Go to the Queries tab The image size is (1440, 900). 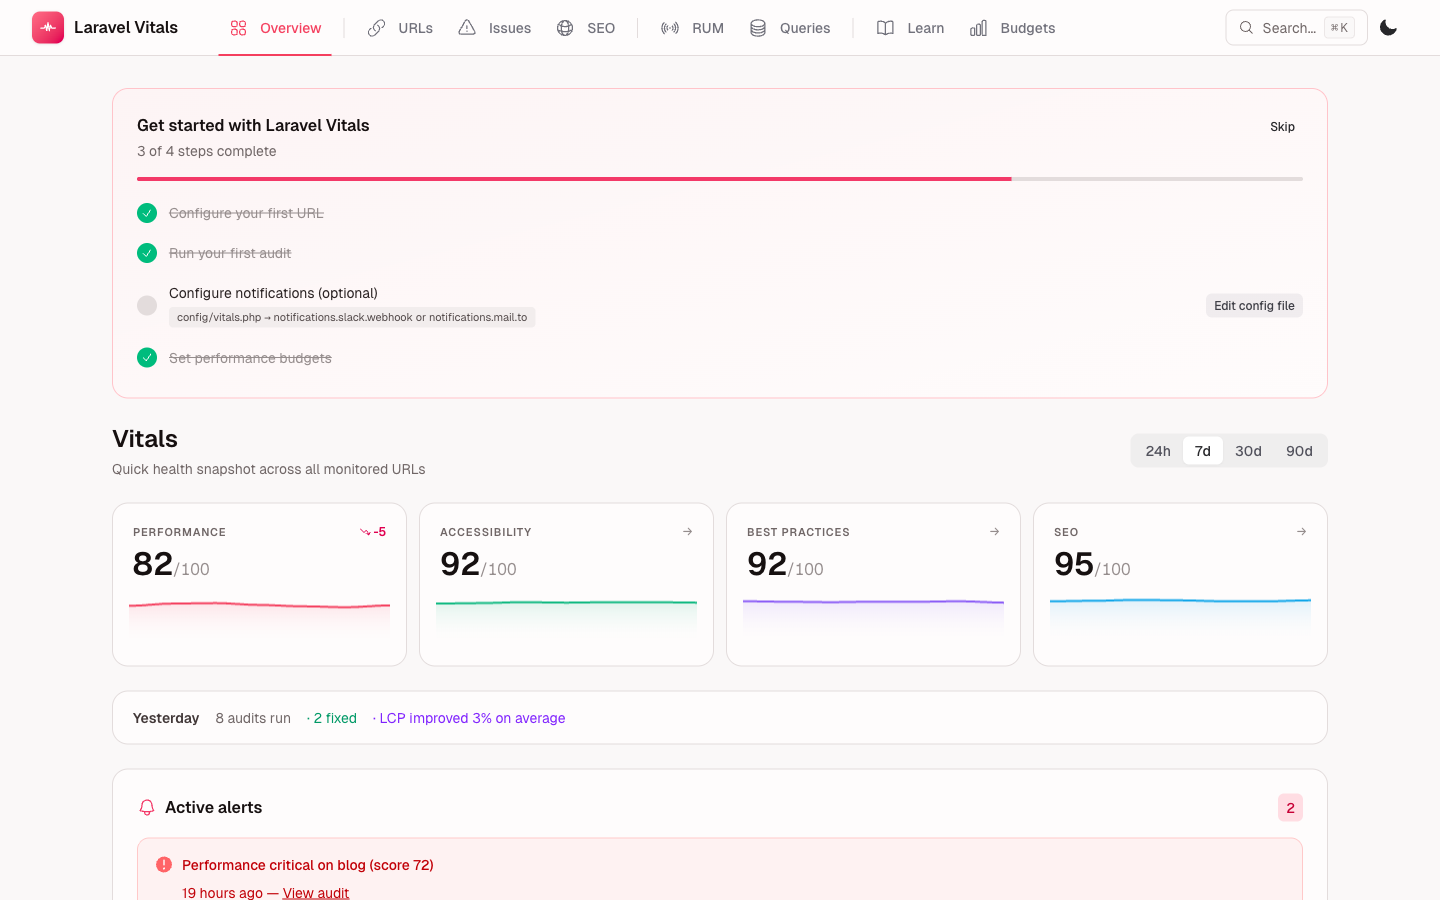(790, 28)
